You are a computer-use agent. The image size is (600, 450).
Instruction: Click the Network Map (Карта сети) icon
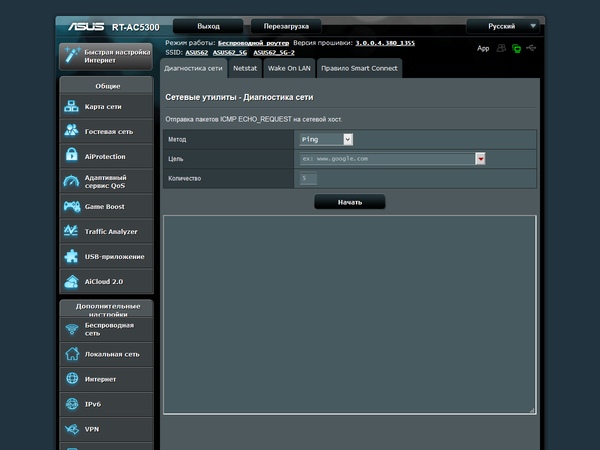(72, 106)
